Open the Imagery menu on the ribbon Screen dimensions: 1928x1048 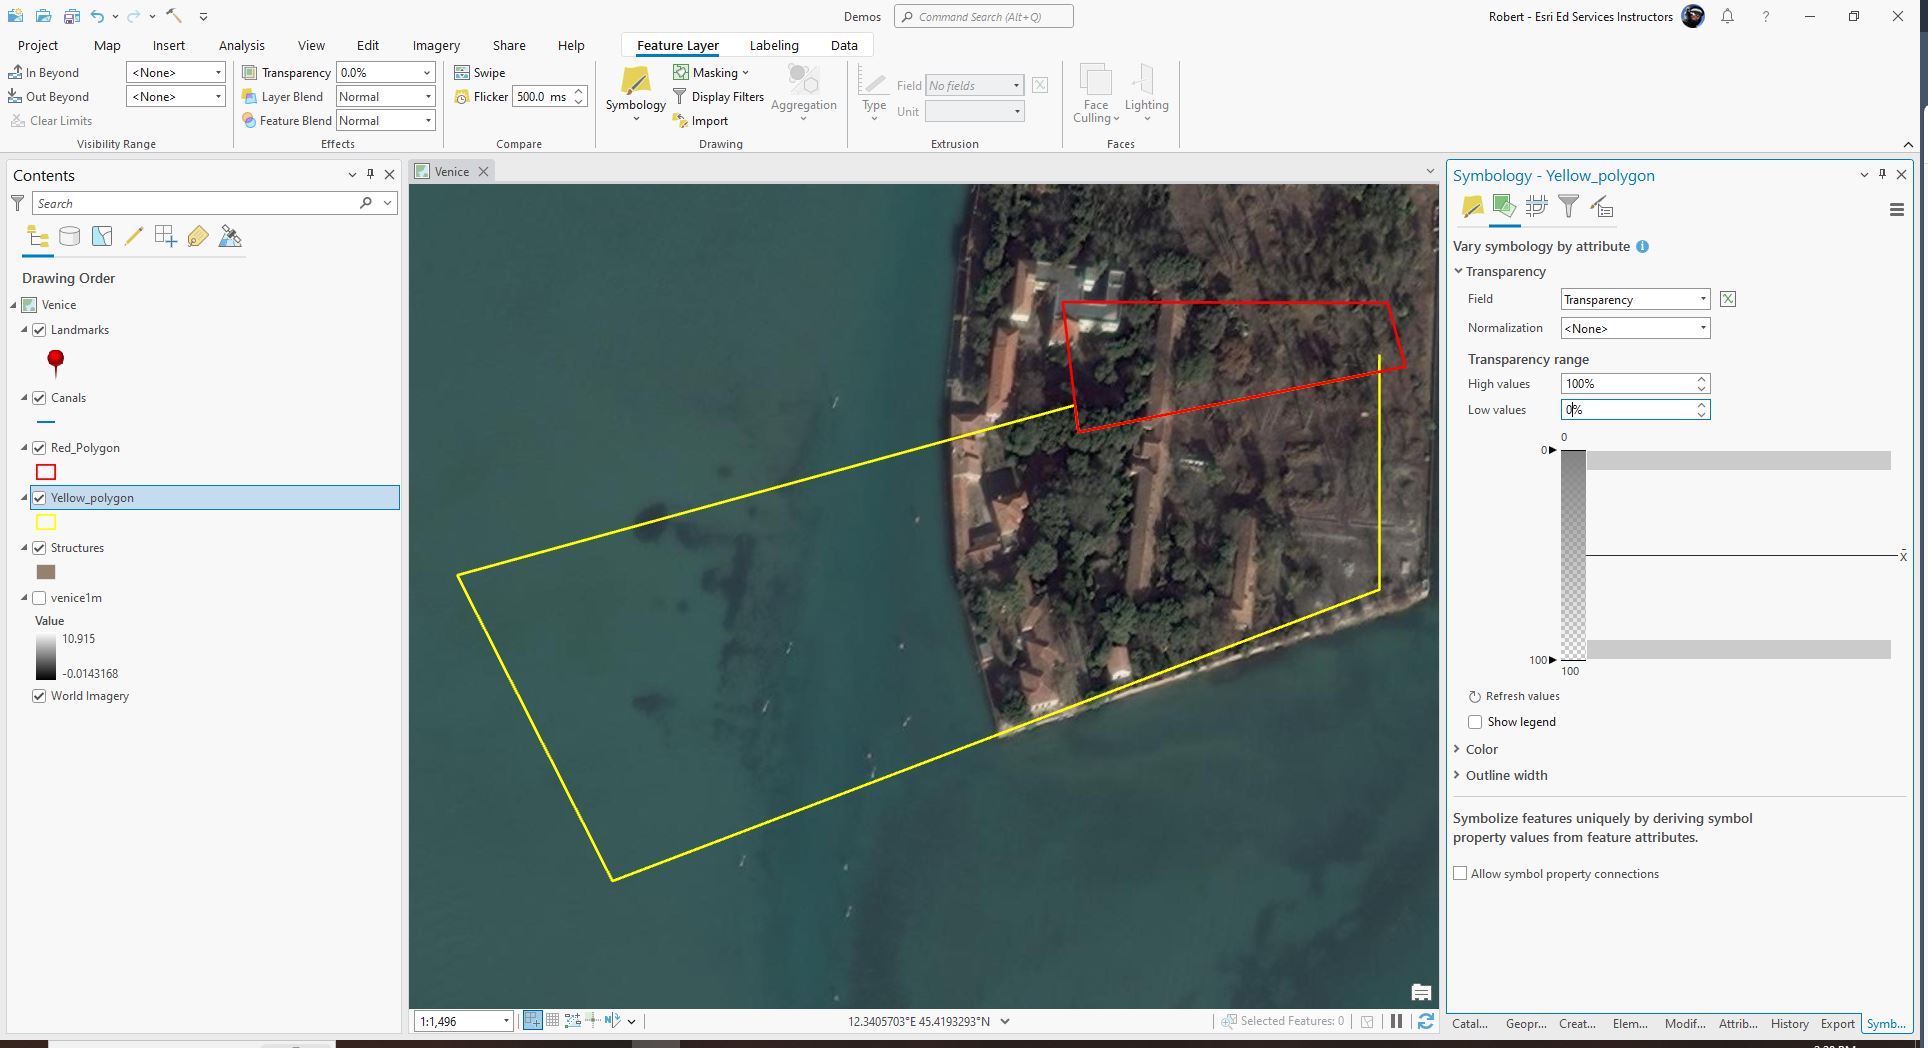[x=435, y=45]
